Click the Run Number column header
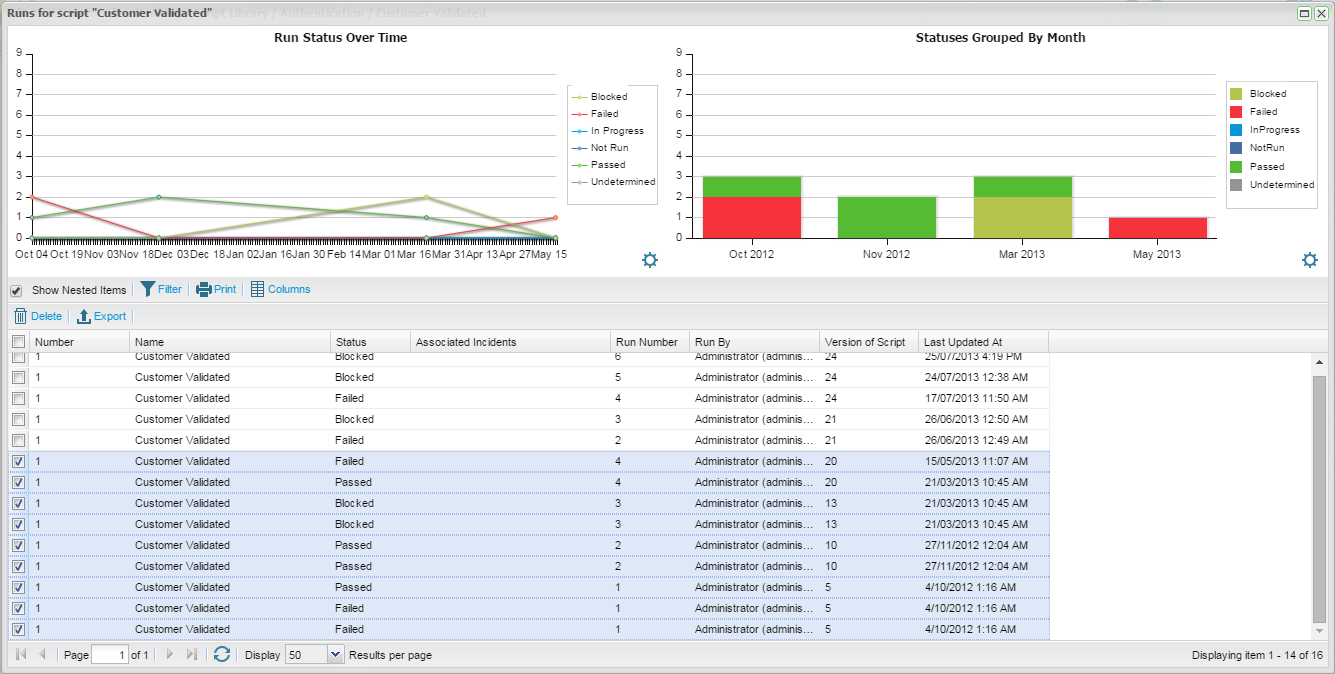The image size is (1335, 674). [x=647, y=342]
